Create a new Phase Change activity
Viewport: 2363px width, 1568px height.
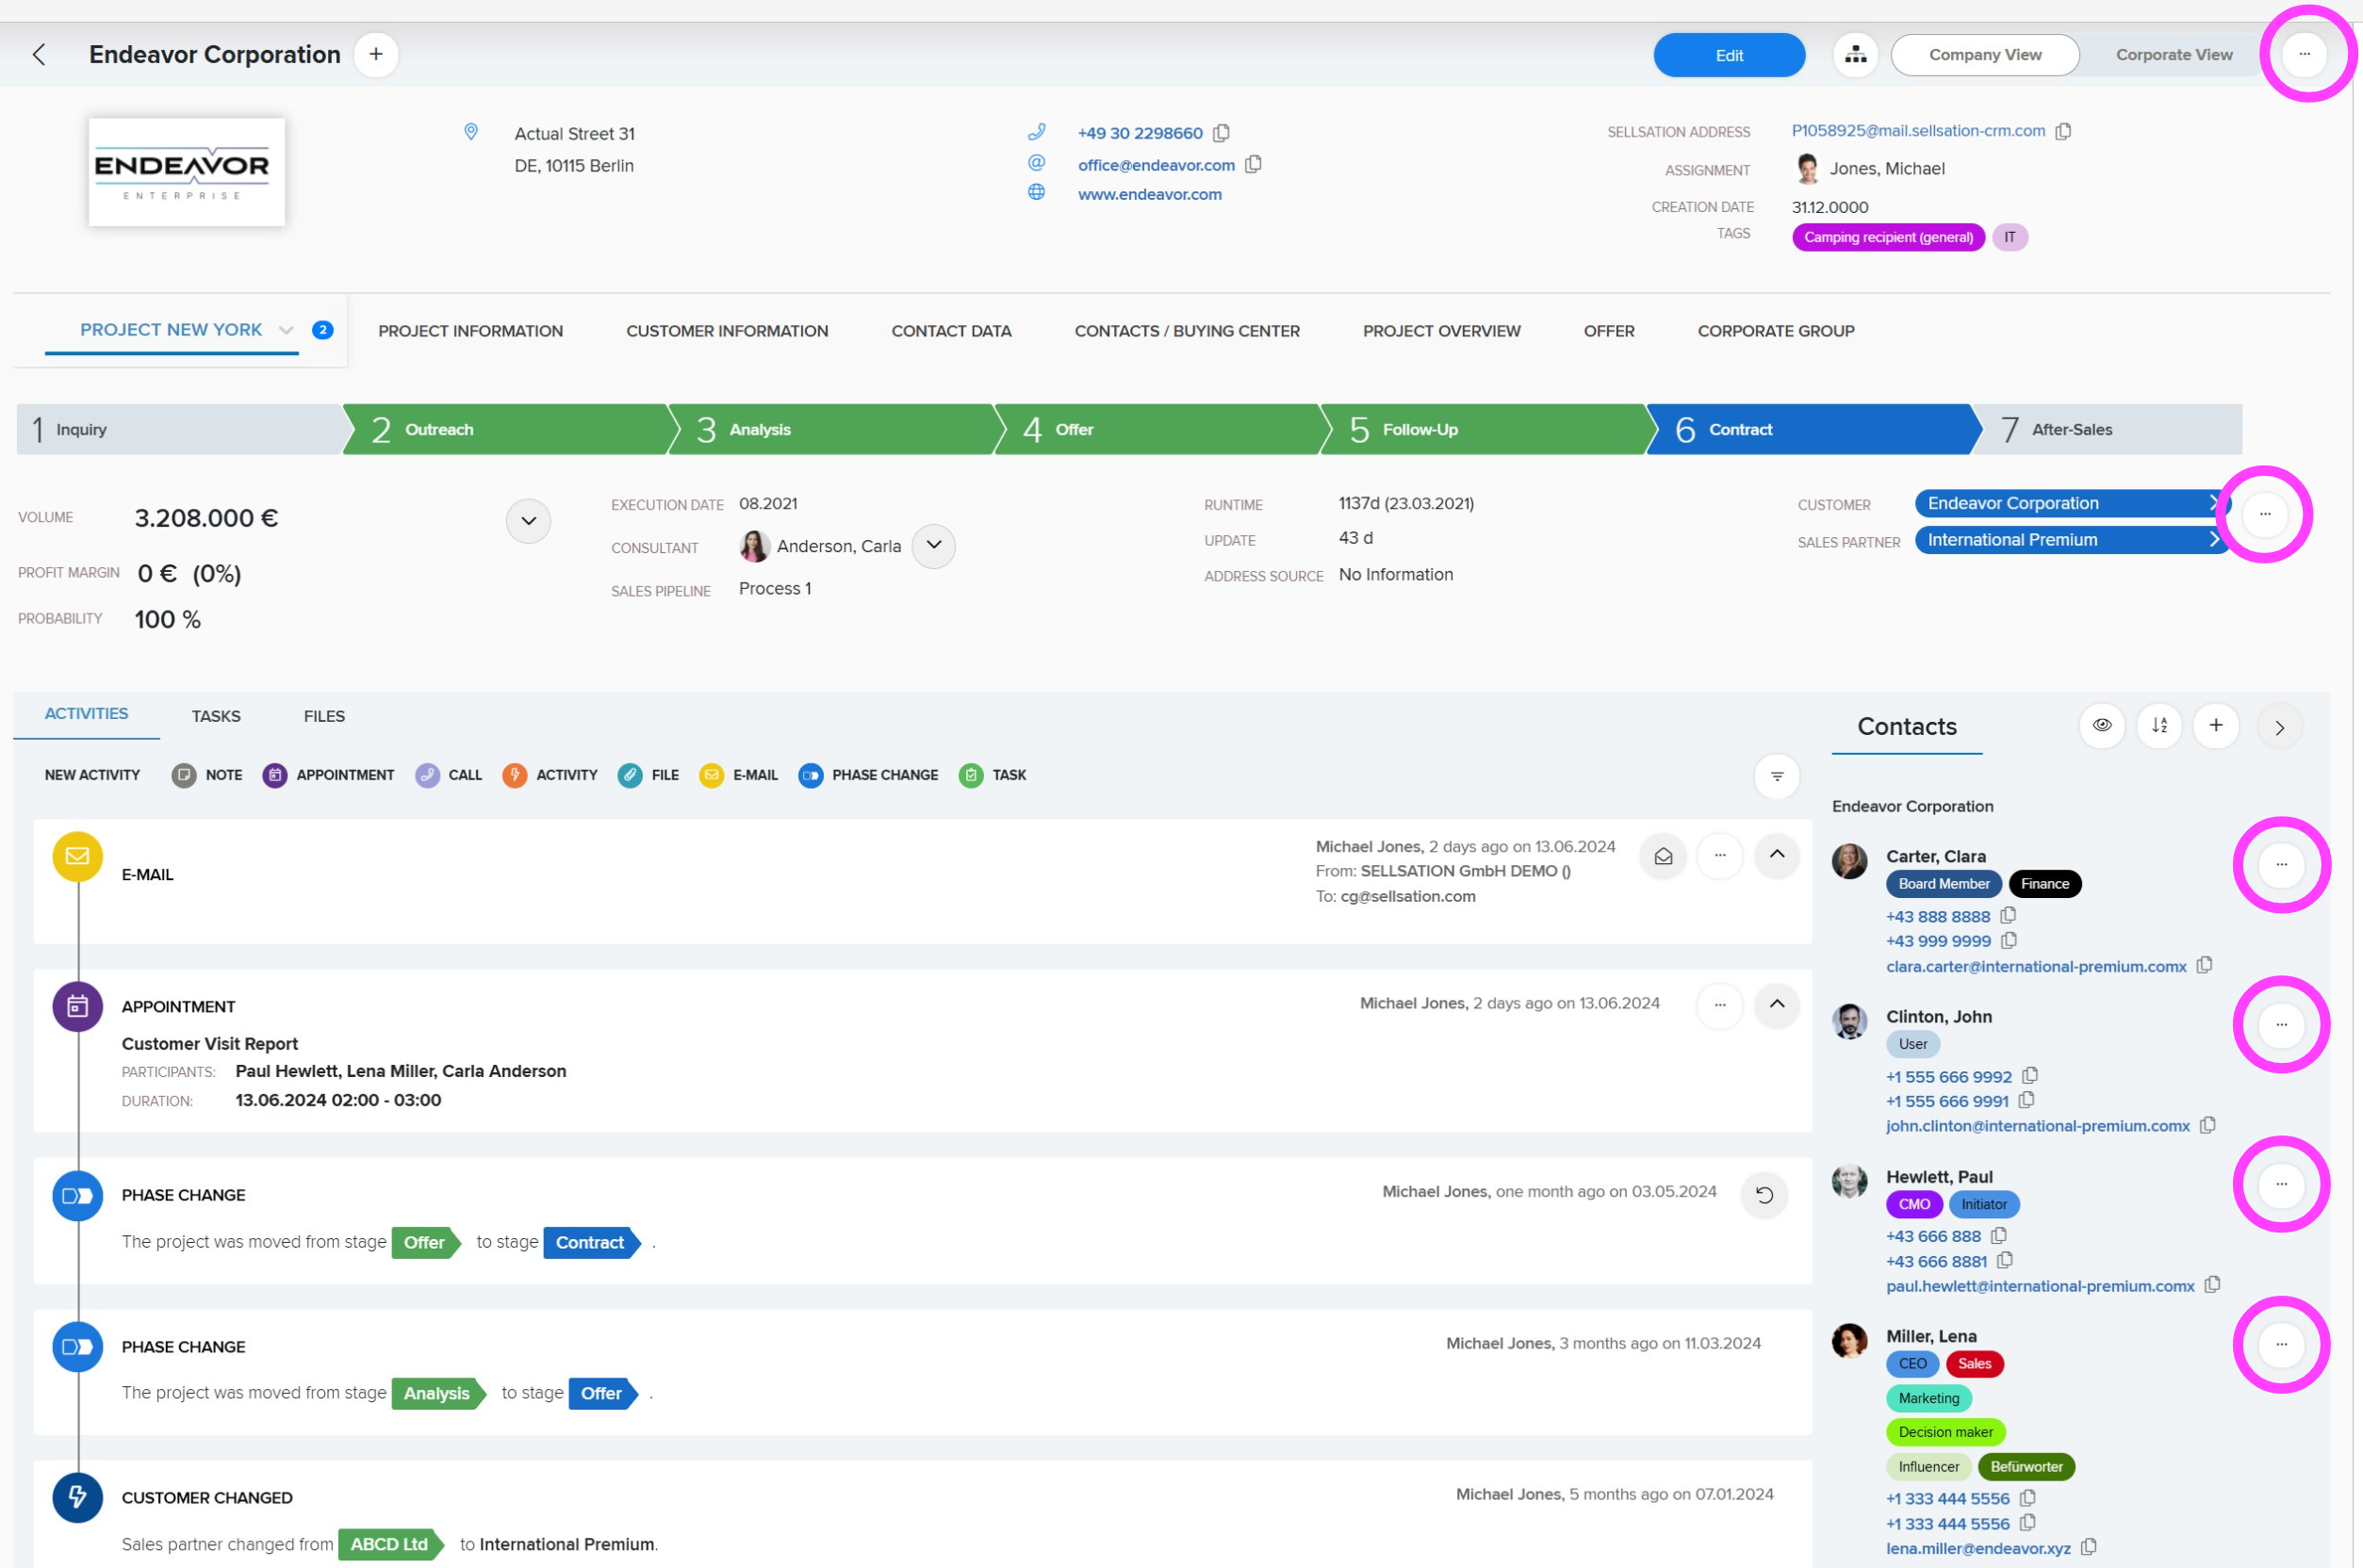868,776
